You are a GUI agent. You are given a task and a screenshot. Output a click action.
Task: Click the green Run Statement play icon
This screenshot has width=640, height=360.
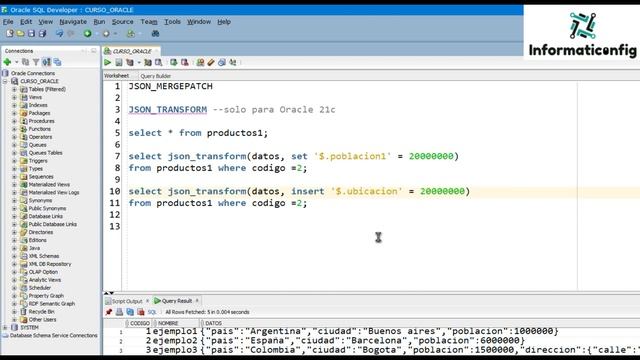pyautogui.click(x=108, y=62)
